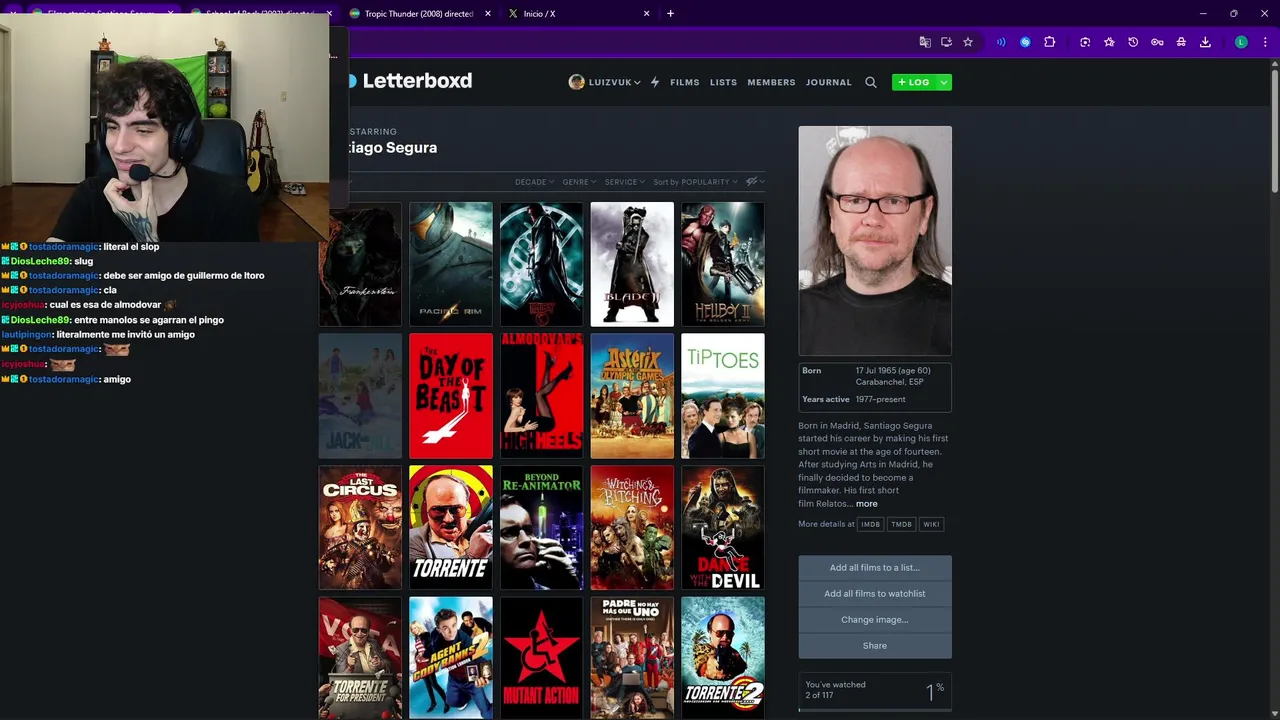Open the LISTS menu
This screenshot has width=1280, height=720.
(x=723, y=82)
